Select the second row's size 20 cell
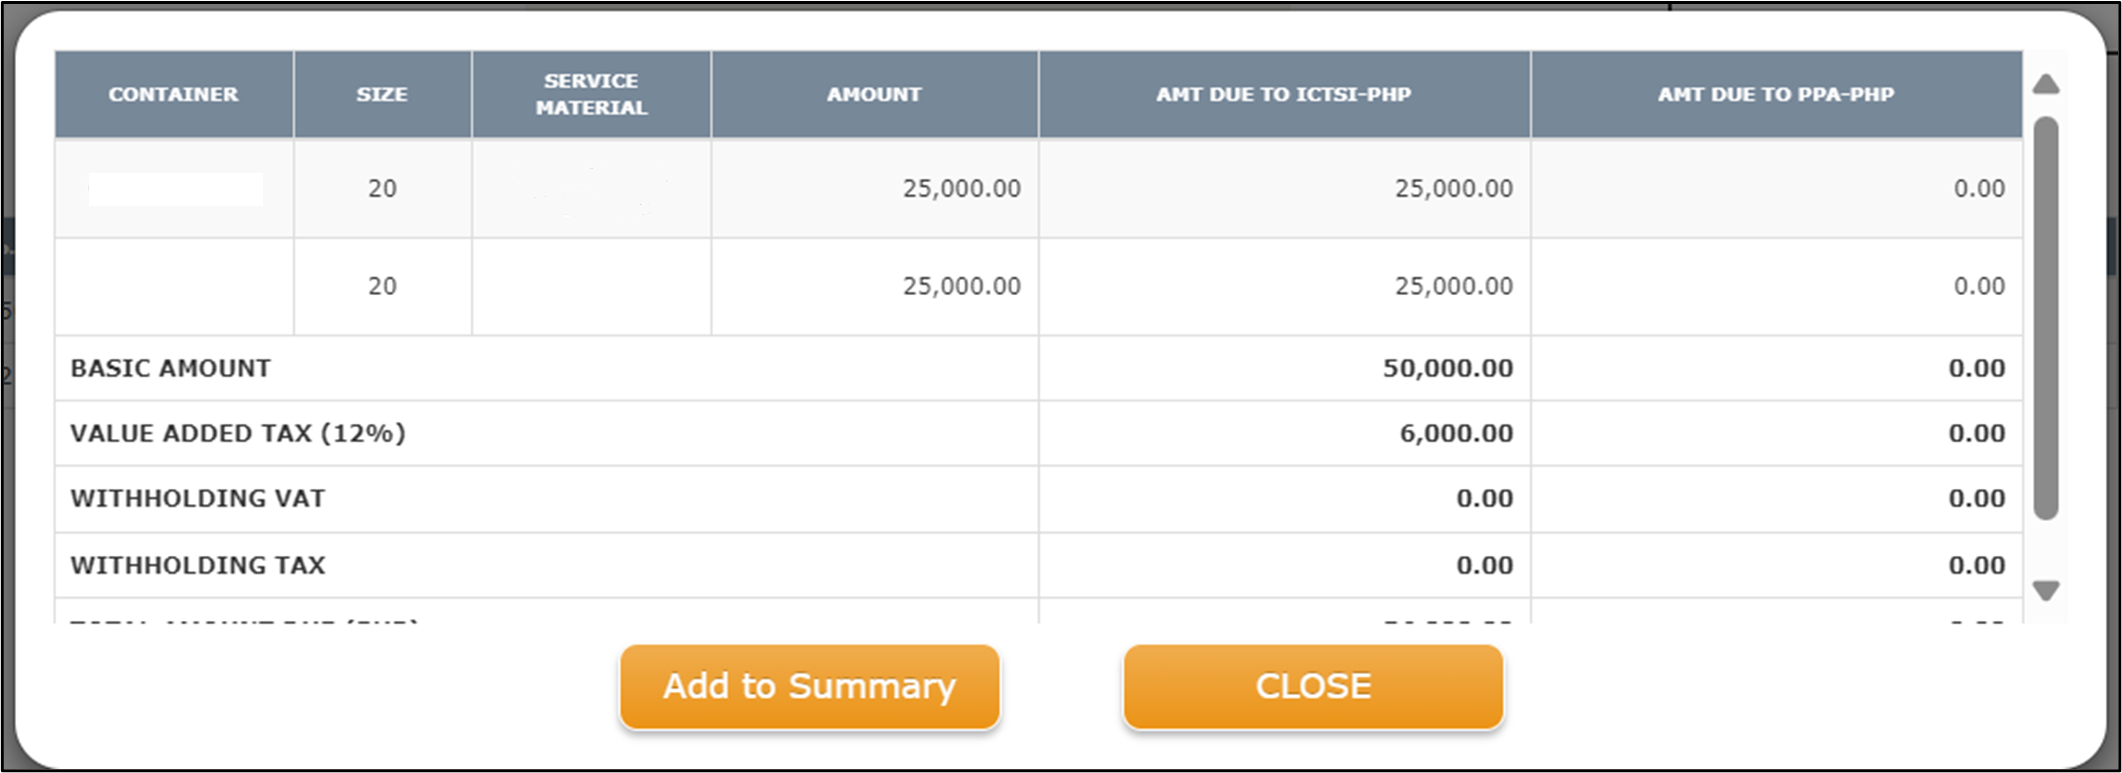Viewport: 2122px width, 773px height. (x=382, y=286)
